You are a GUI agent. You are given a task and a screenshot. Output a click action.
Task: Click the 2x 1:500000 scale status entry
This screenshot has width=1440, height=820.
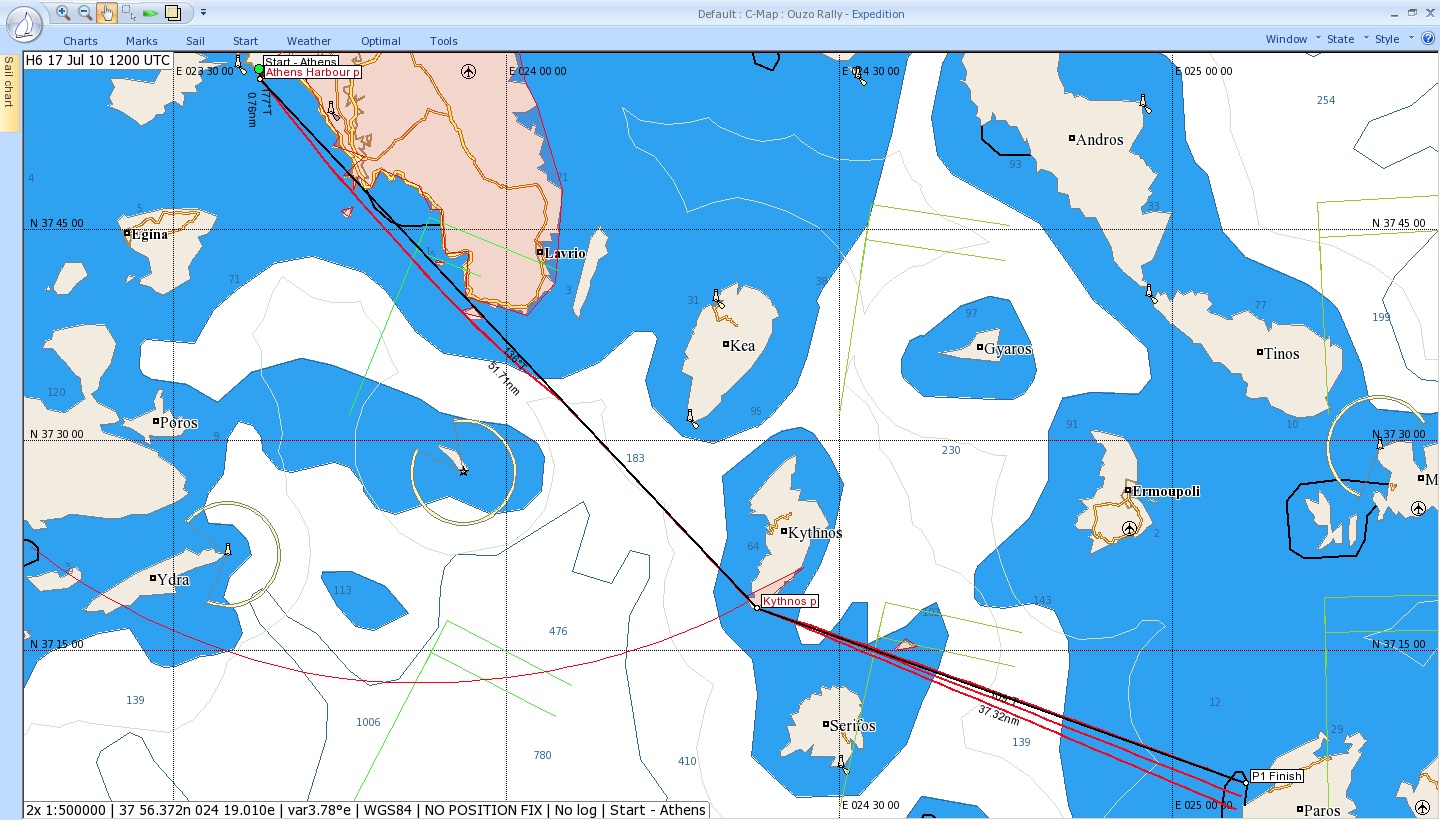(x=66, y=810)
